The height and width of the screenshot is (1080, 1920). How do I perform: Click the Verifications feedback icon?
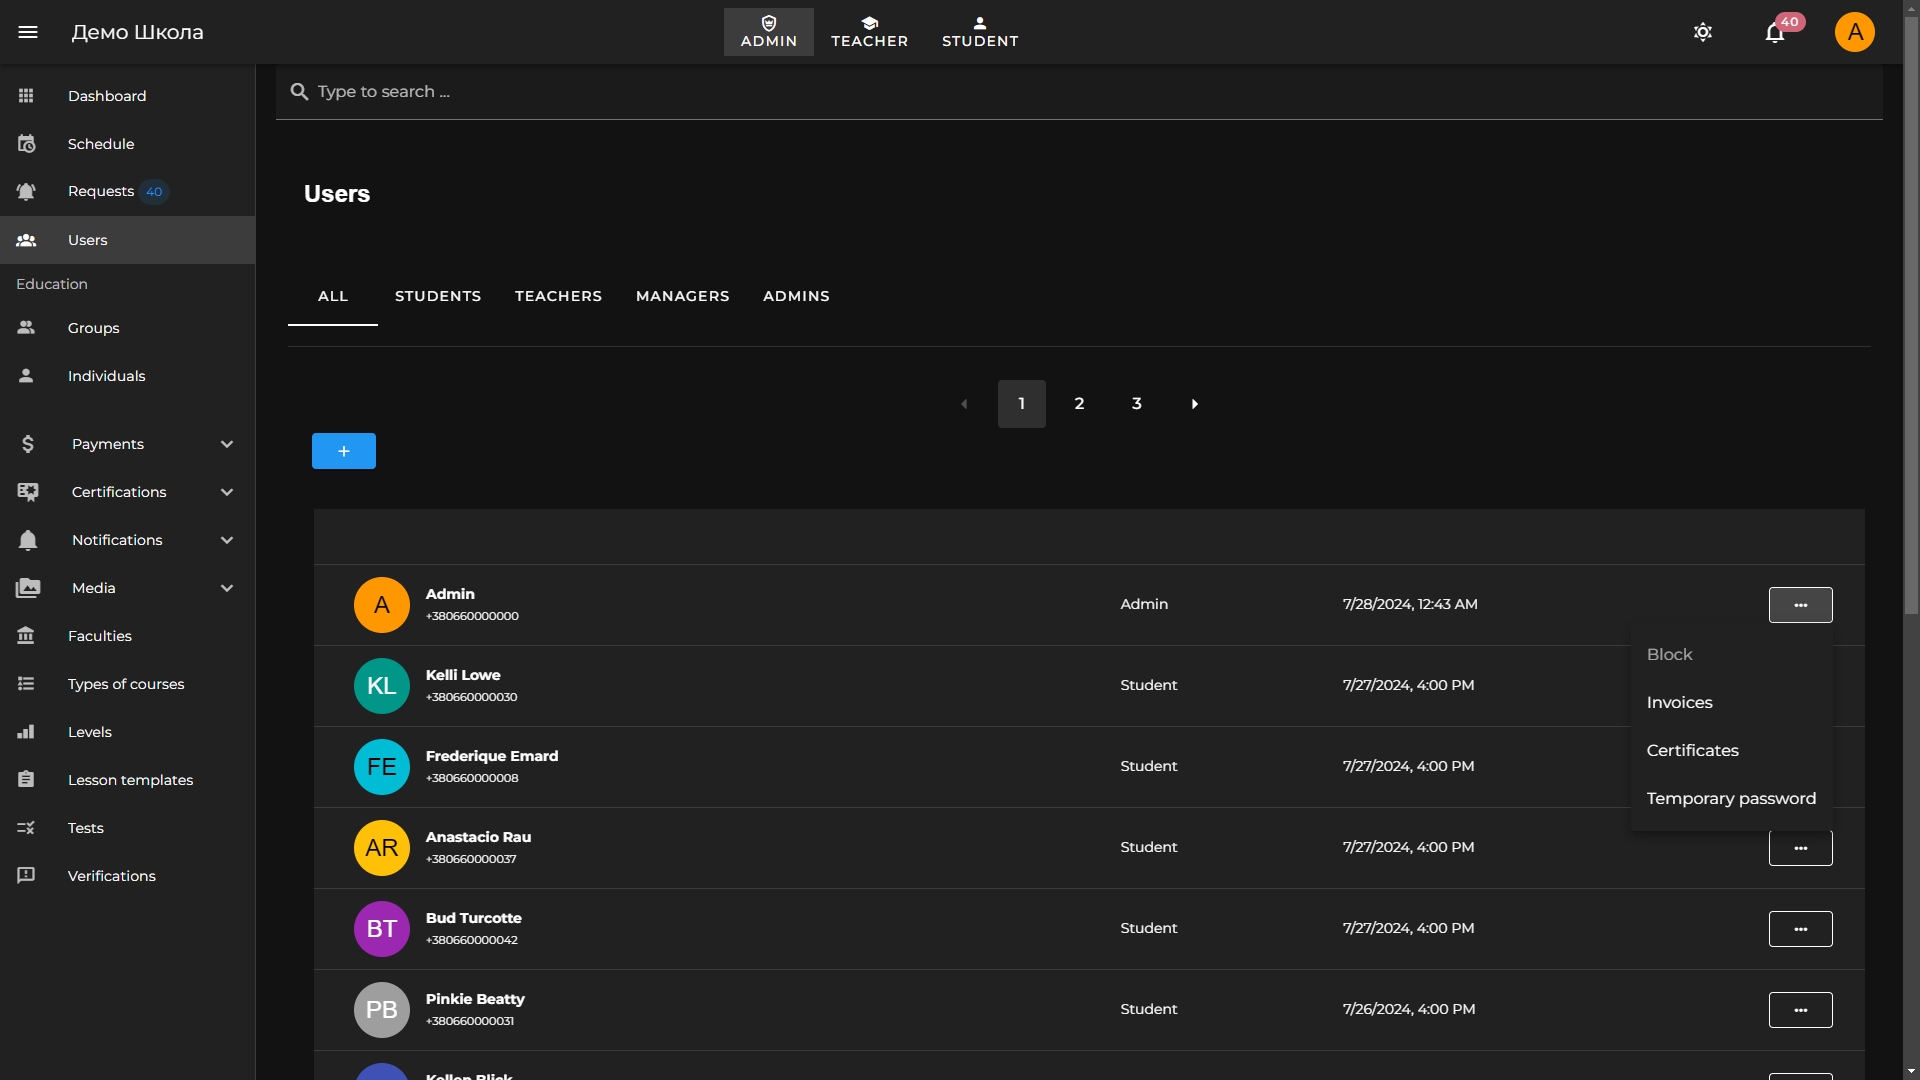[26, 876]
